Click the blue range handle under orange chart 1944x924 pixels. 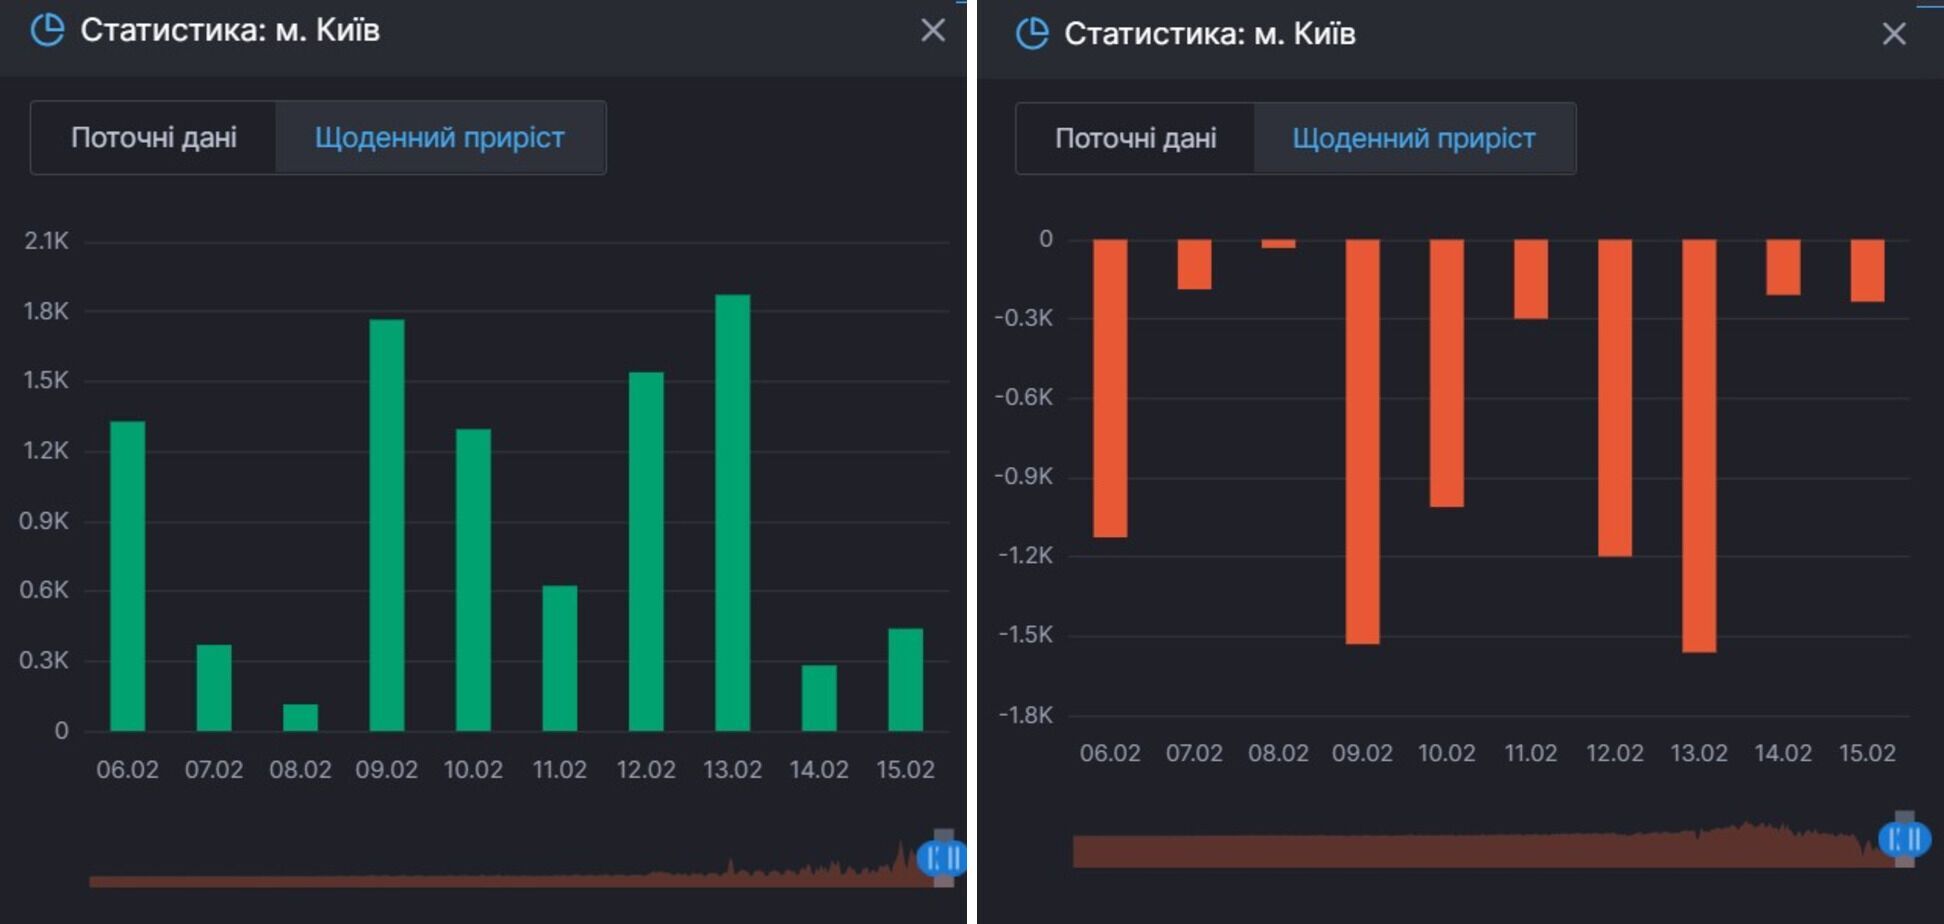point(1904,839)
